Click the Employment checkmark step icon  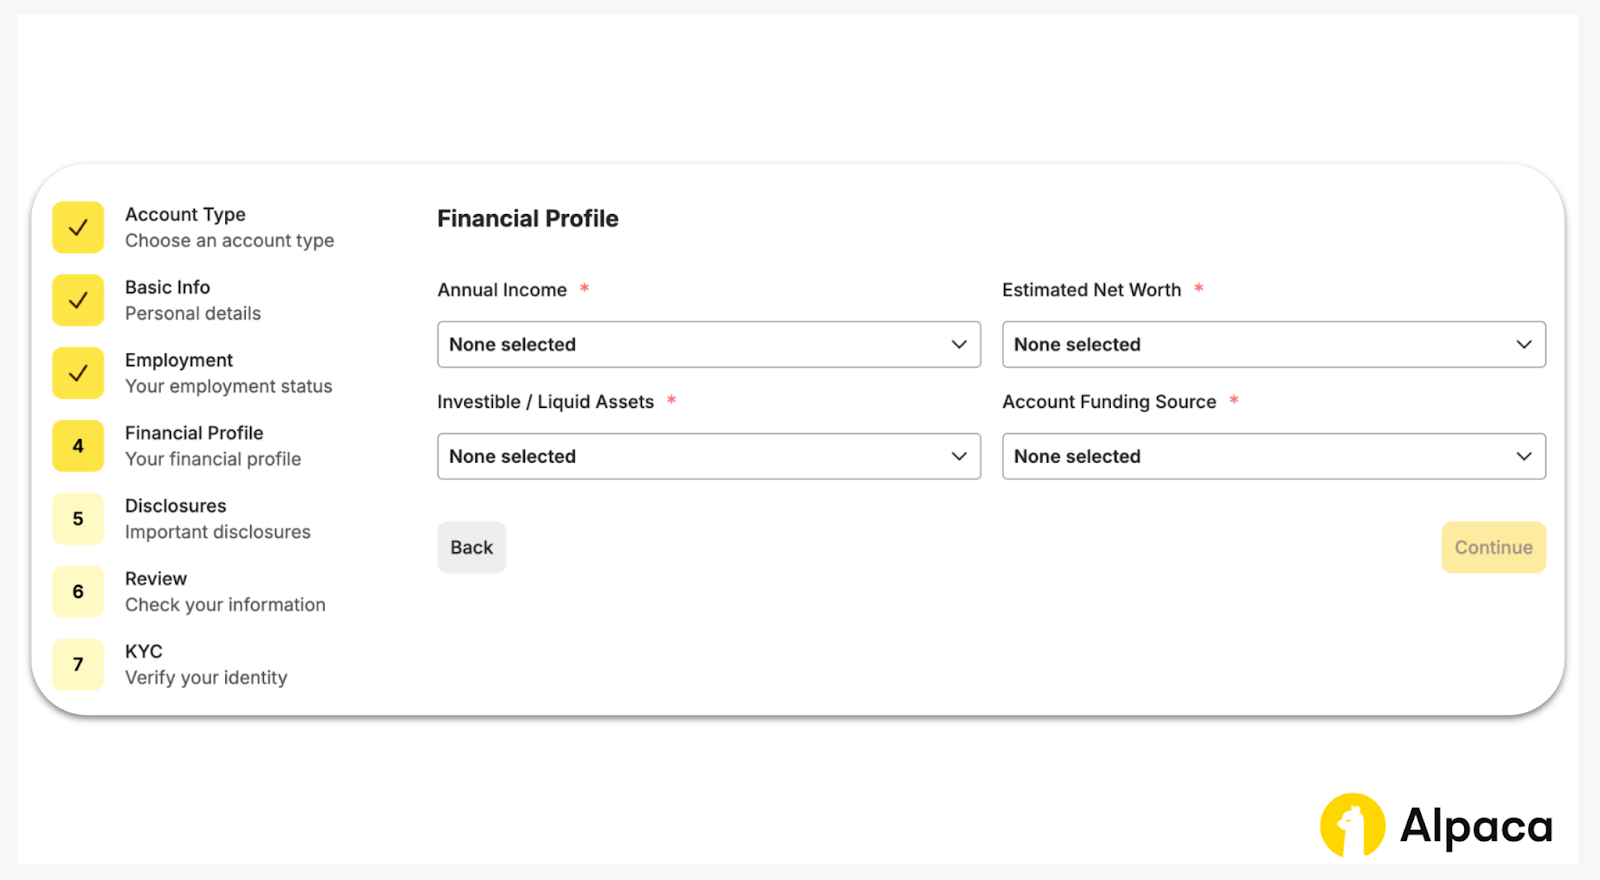click(x=78, y=373)
